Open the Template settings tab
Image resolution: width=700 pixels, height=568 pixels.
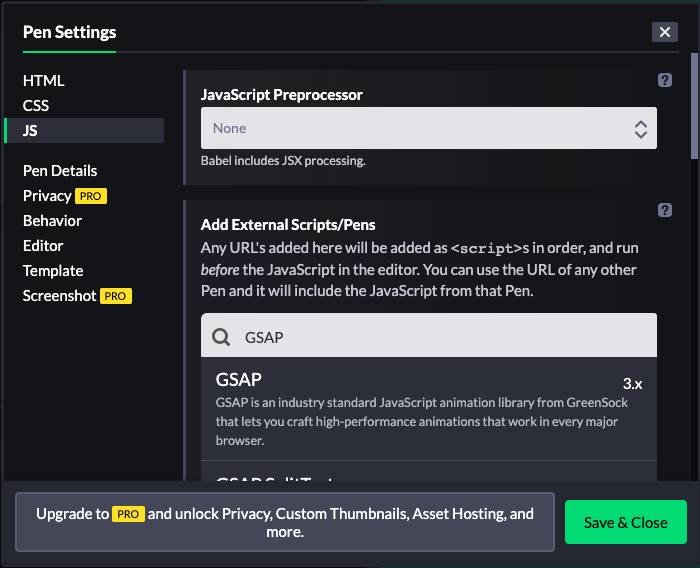[x=53, y=271]
